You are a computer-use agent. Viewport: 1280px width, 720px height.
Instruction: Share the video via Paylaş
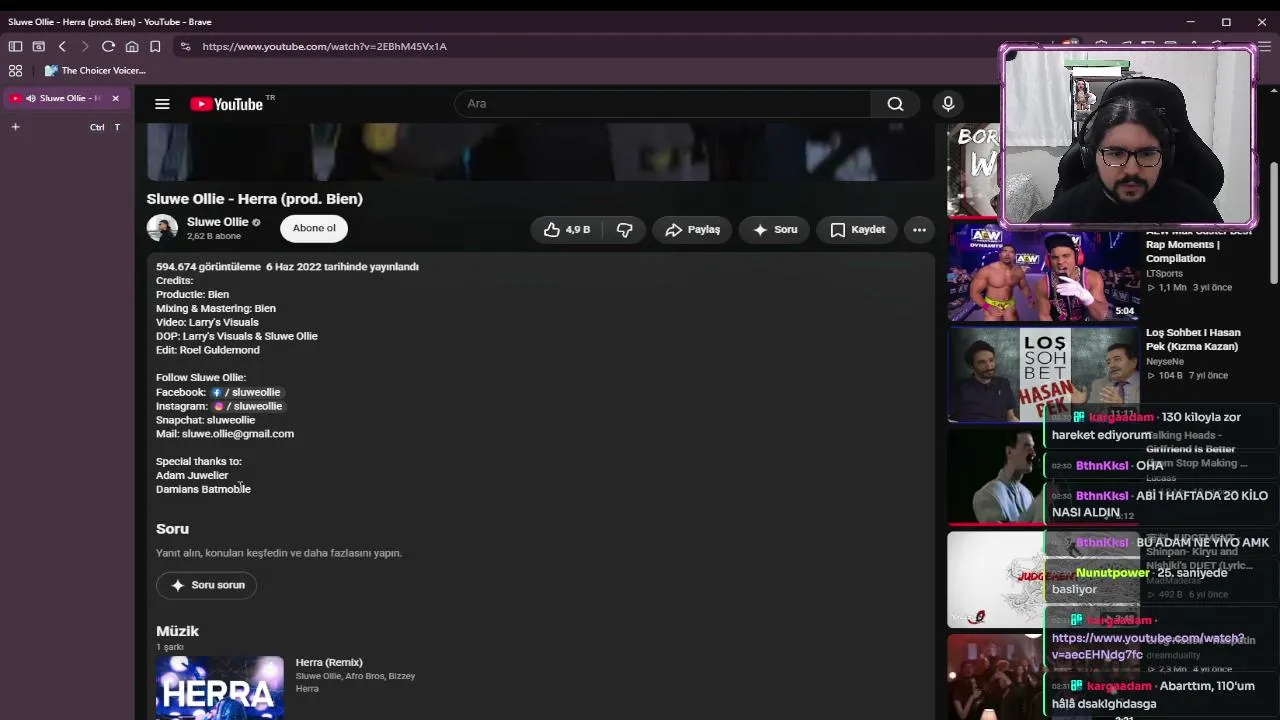692,230
